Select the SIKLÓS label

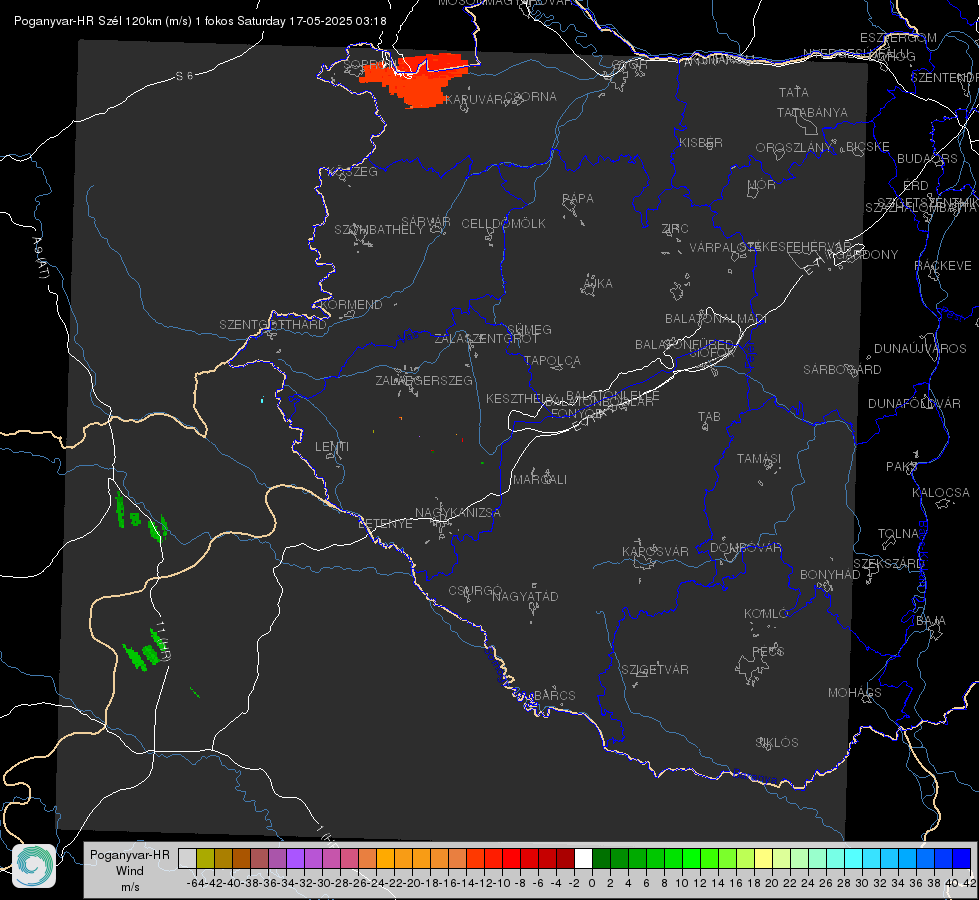pyautogui.click(x=777, y=743)
